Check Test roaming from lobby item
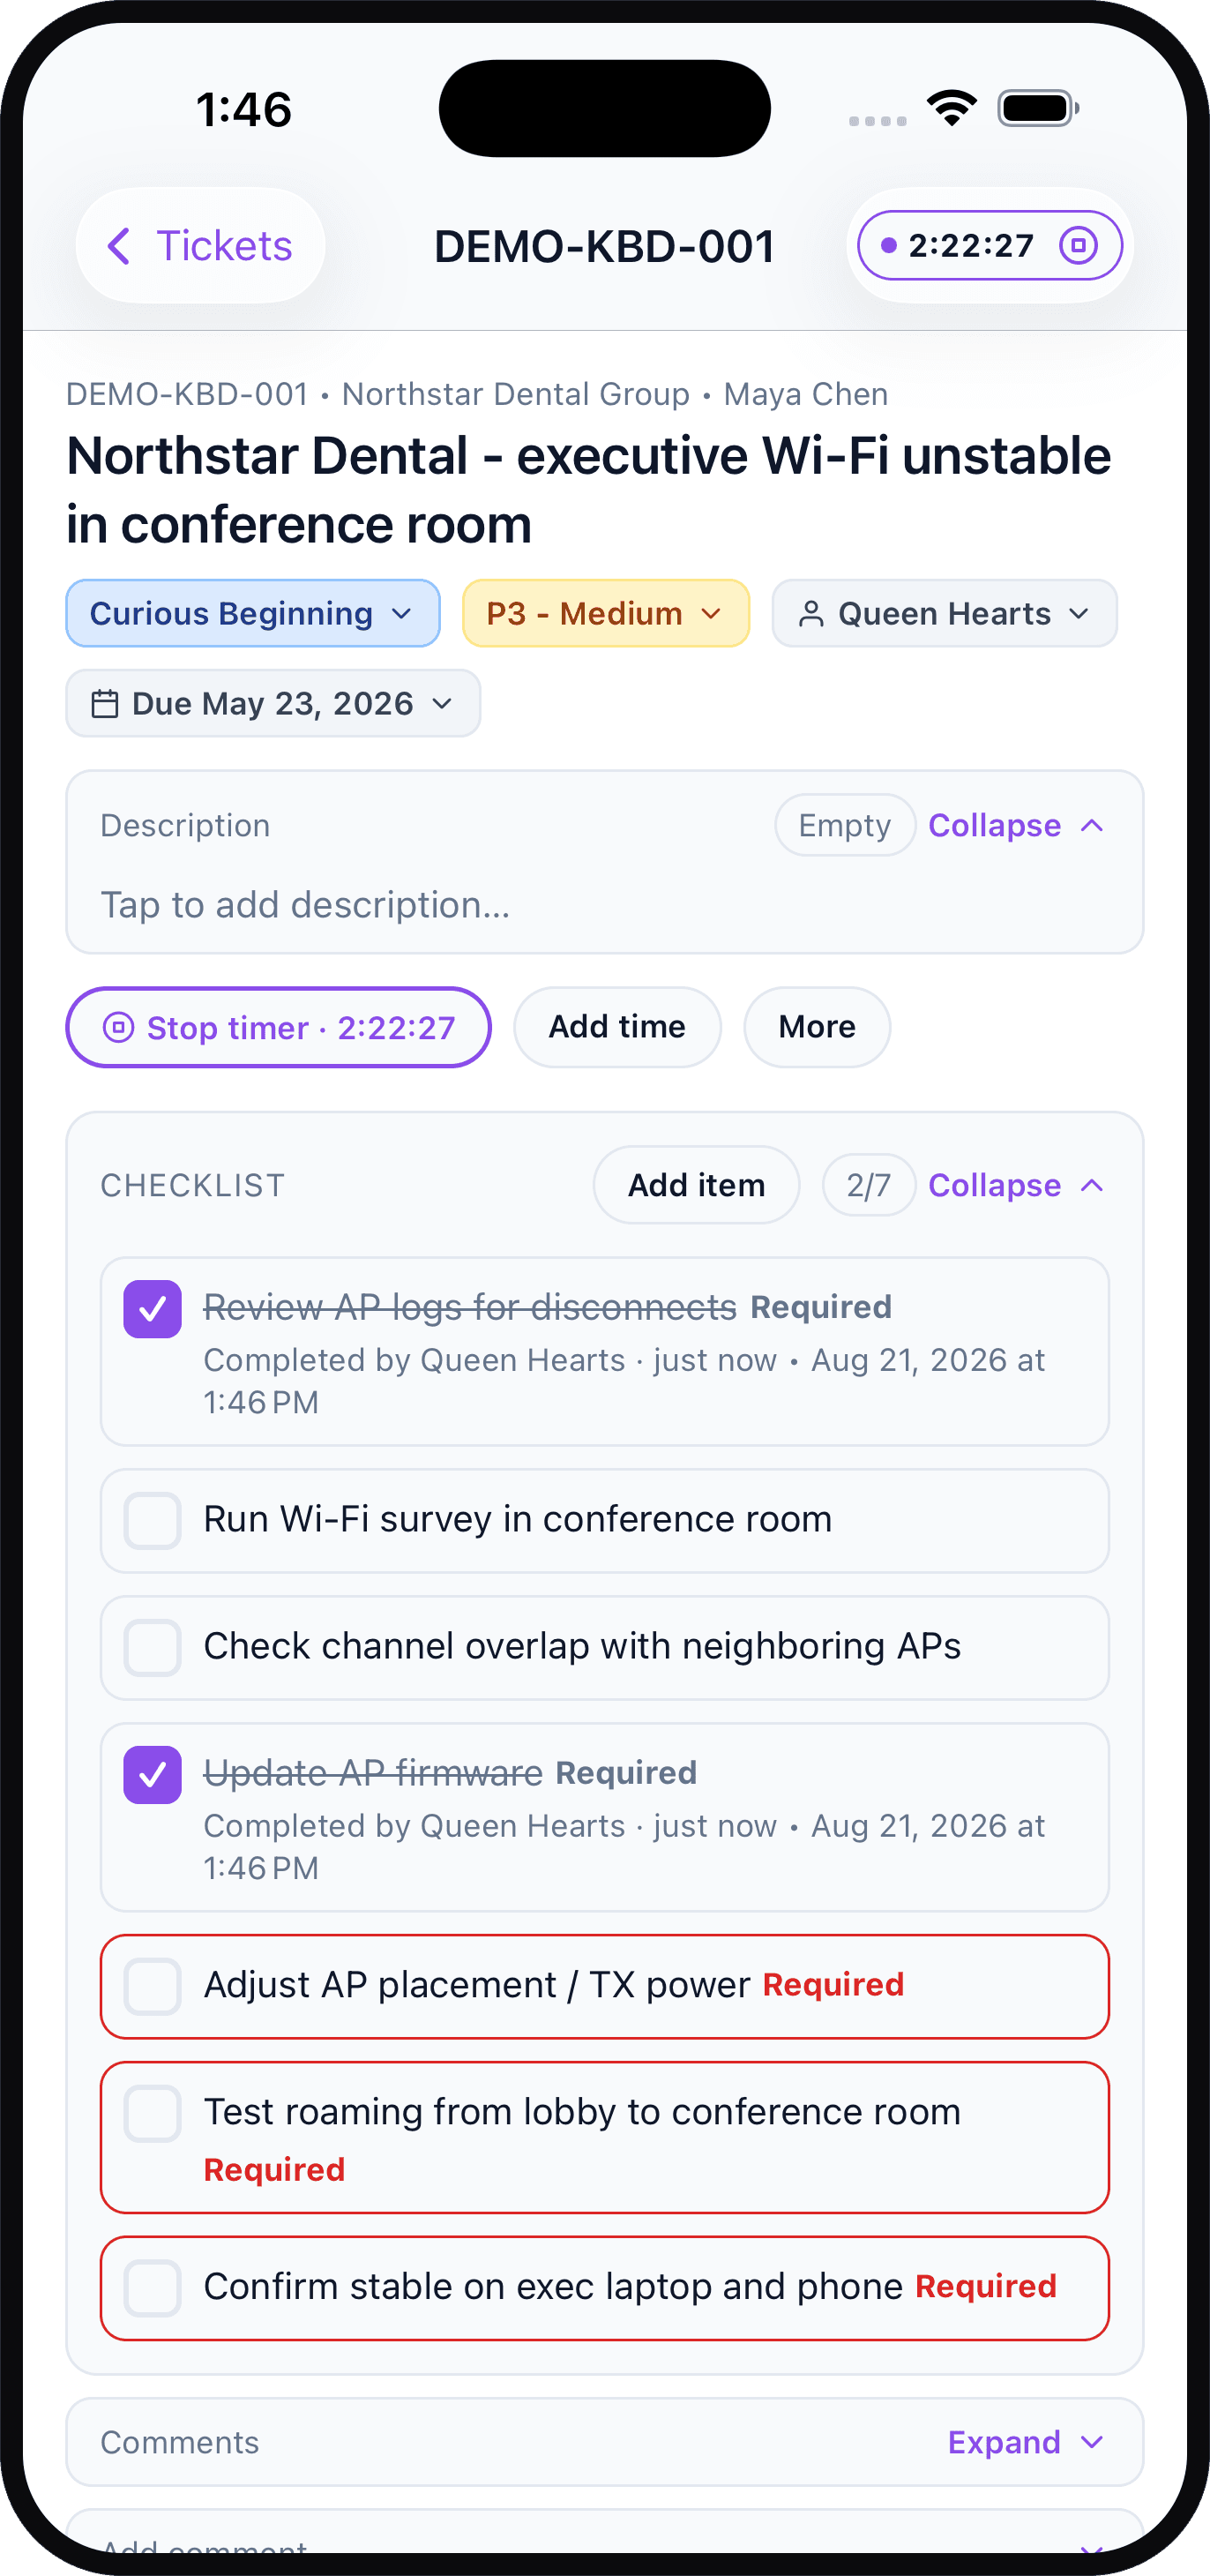Viewport: 1210px width, 2576px height. (x=152, y=2113)
